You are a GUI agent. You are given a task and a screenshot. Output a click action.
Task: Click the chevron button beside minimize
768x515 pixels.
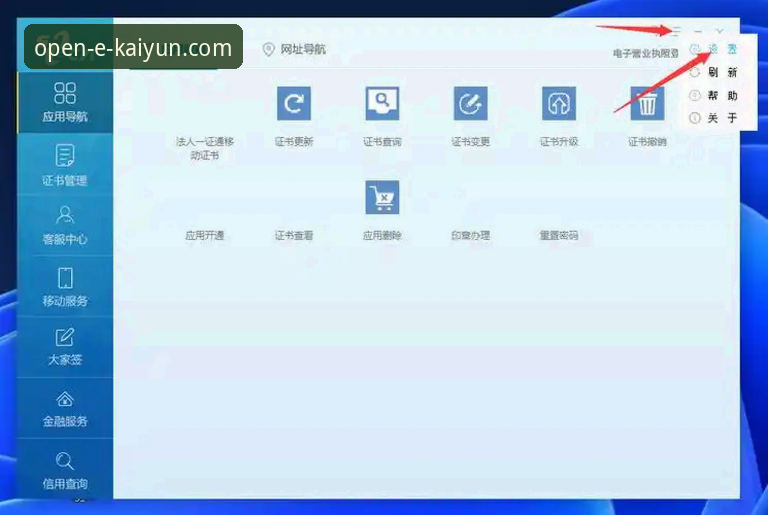pyautogui.click(x=720, y=31)
